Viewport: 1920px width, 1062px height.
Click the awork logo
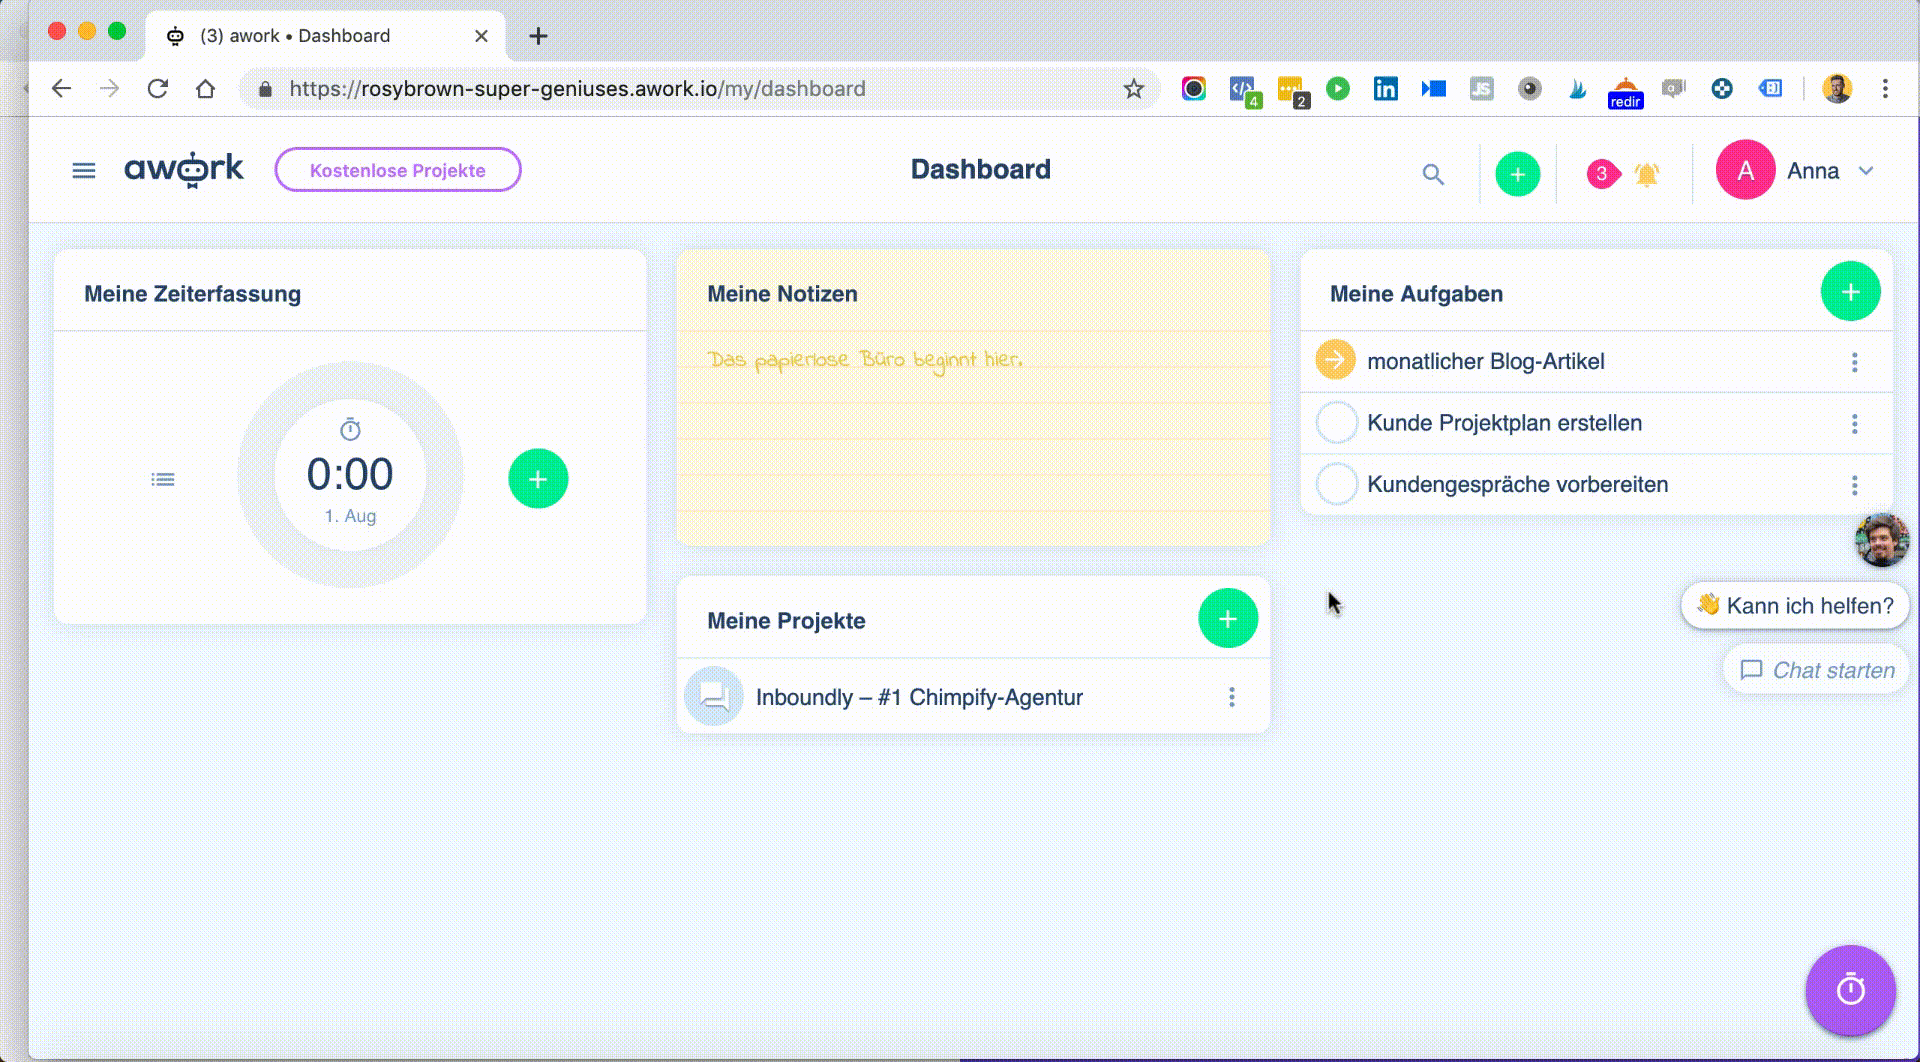(x=184, y=170)
